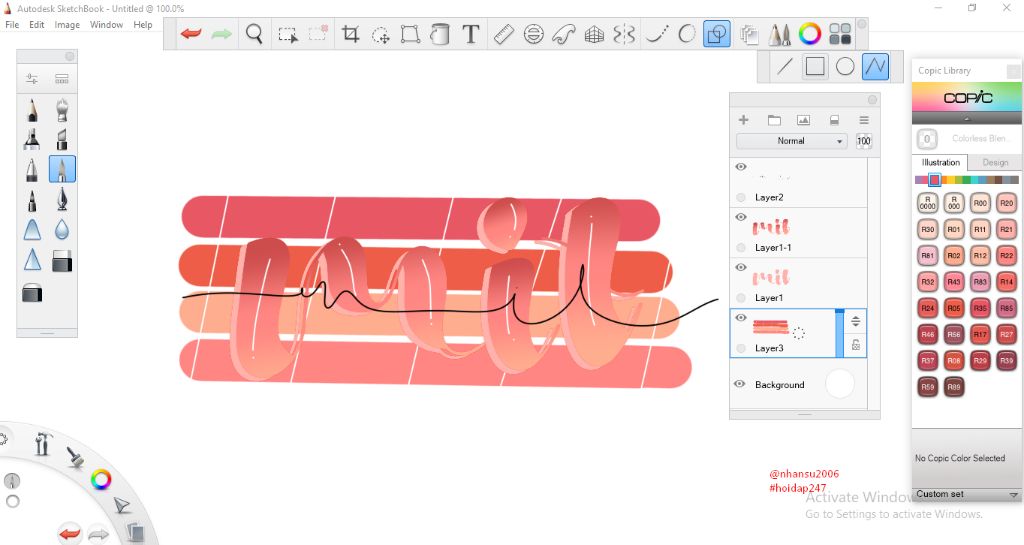The height and width of the screenshot is (545, 1024).
Task: Select the Zoom magnifier tool
Action: click(x=254, y=33)
